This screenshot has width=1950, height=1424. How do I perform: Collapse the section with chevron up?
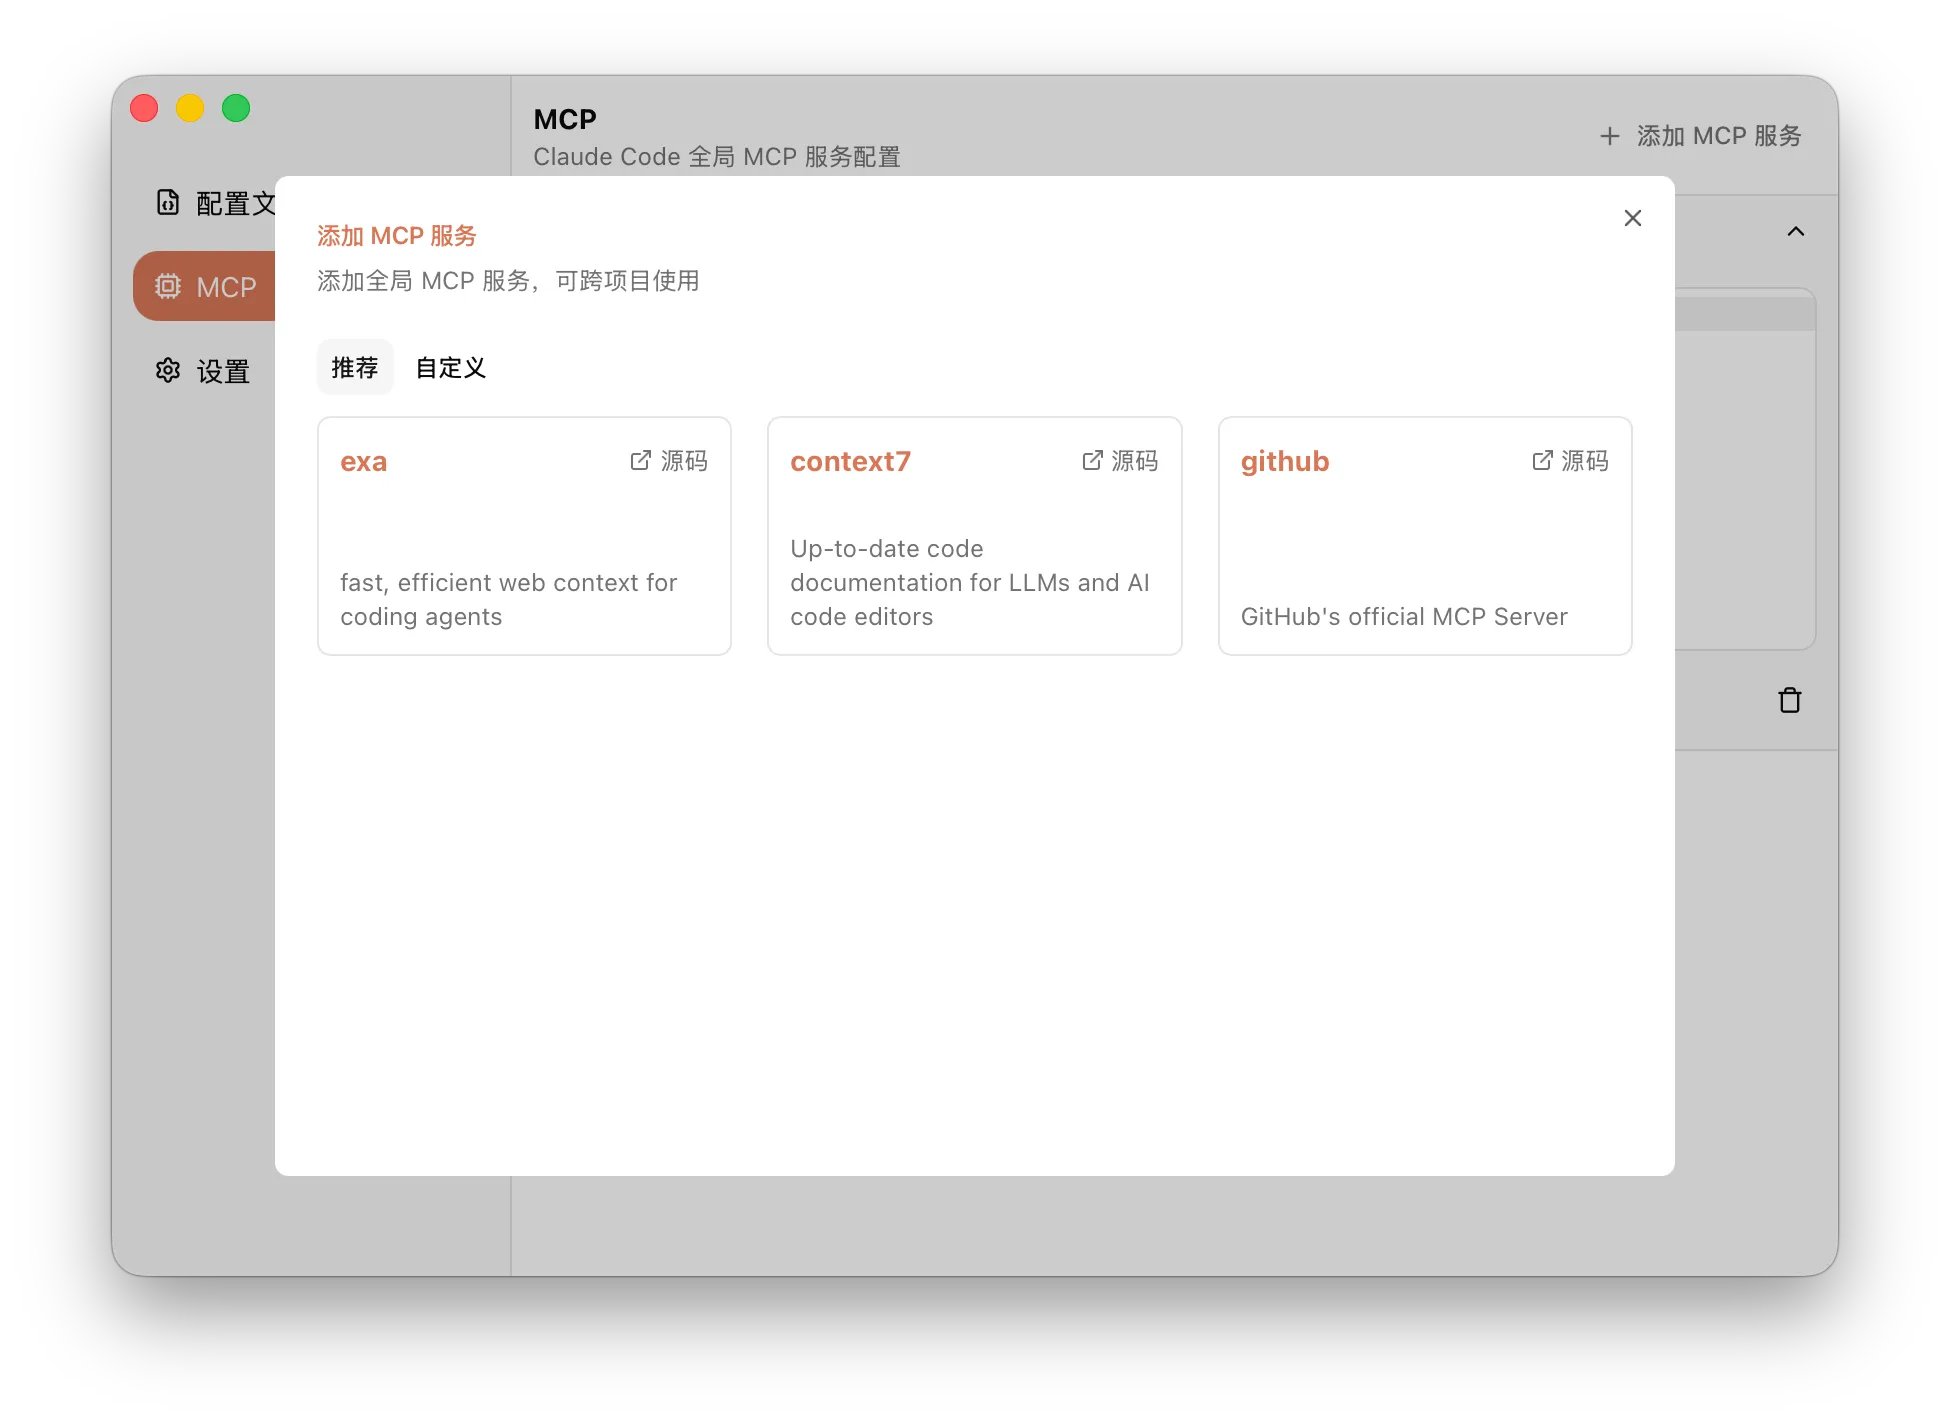point(1795,232)
